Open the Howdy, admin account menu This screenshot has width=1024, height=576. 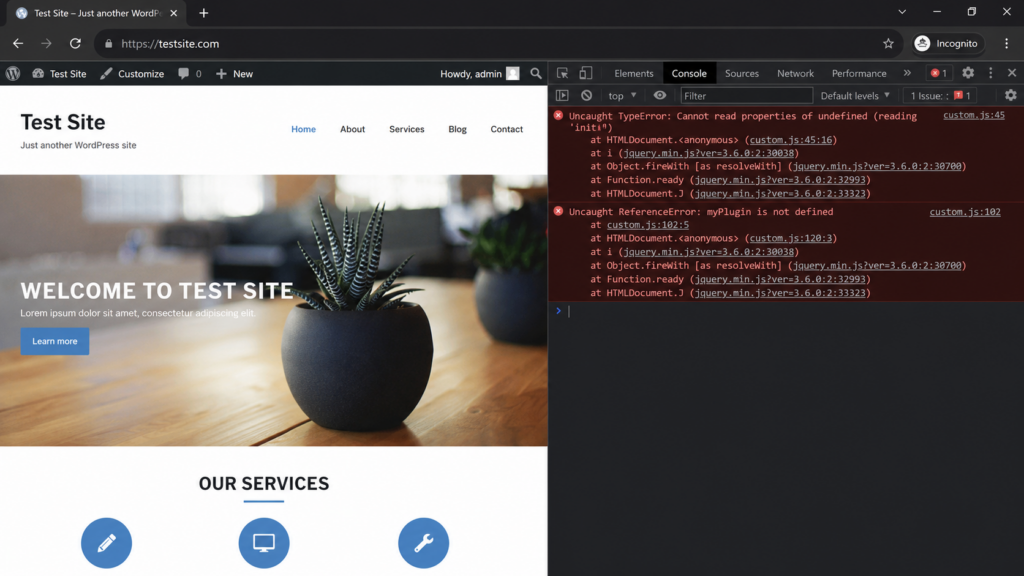pos(479,74)
